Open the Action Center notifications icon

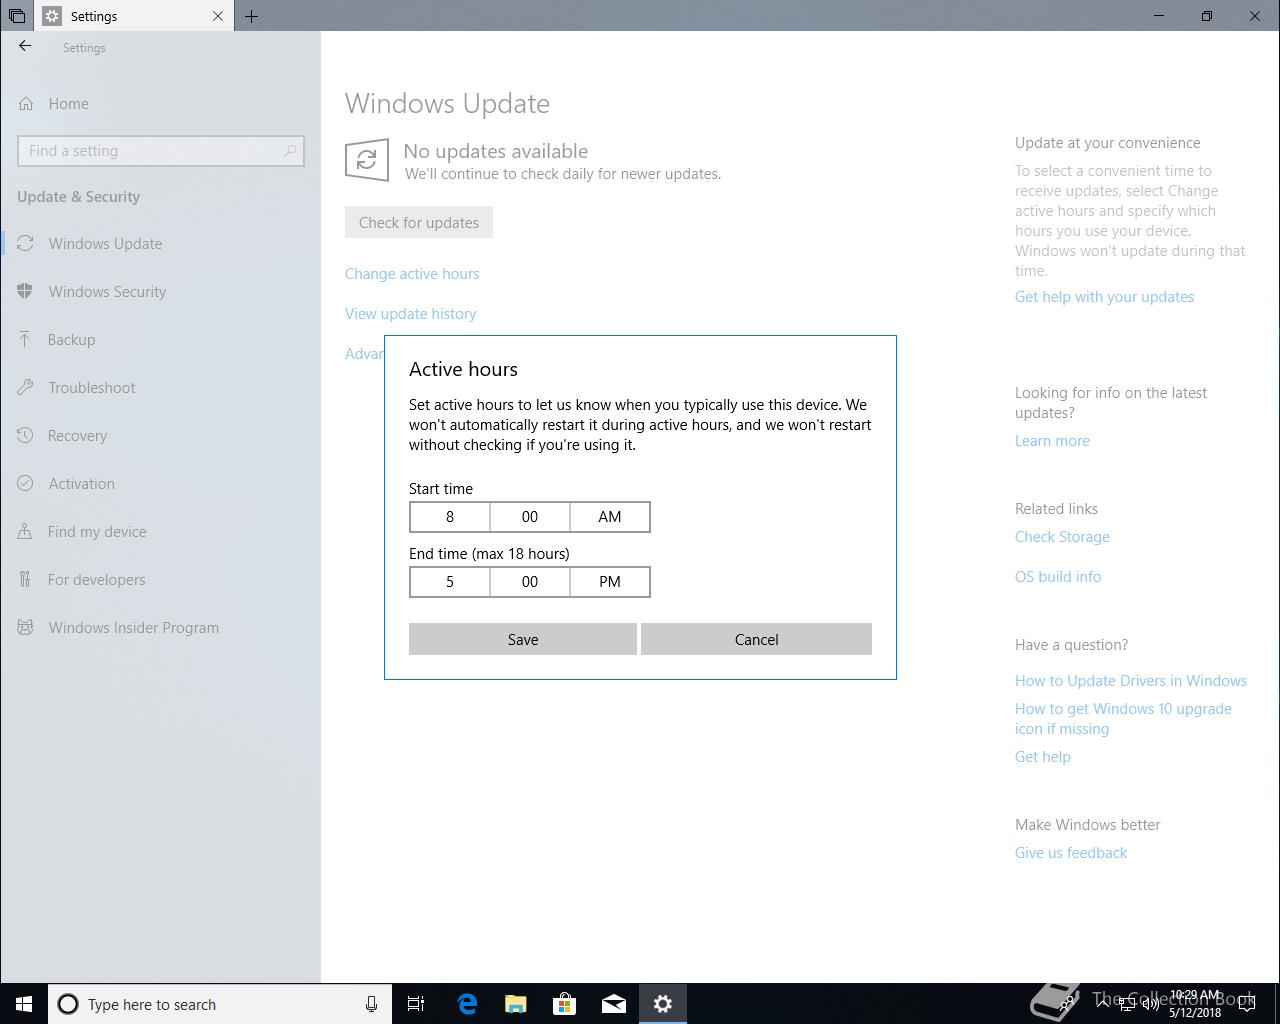tap(1247, 1004)
